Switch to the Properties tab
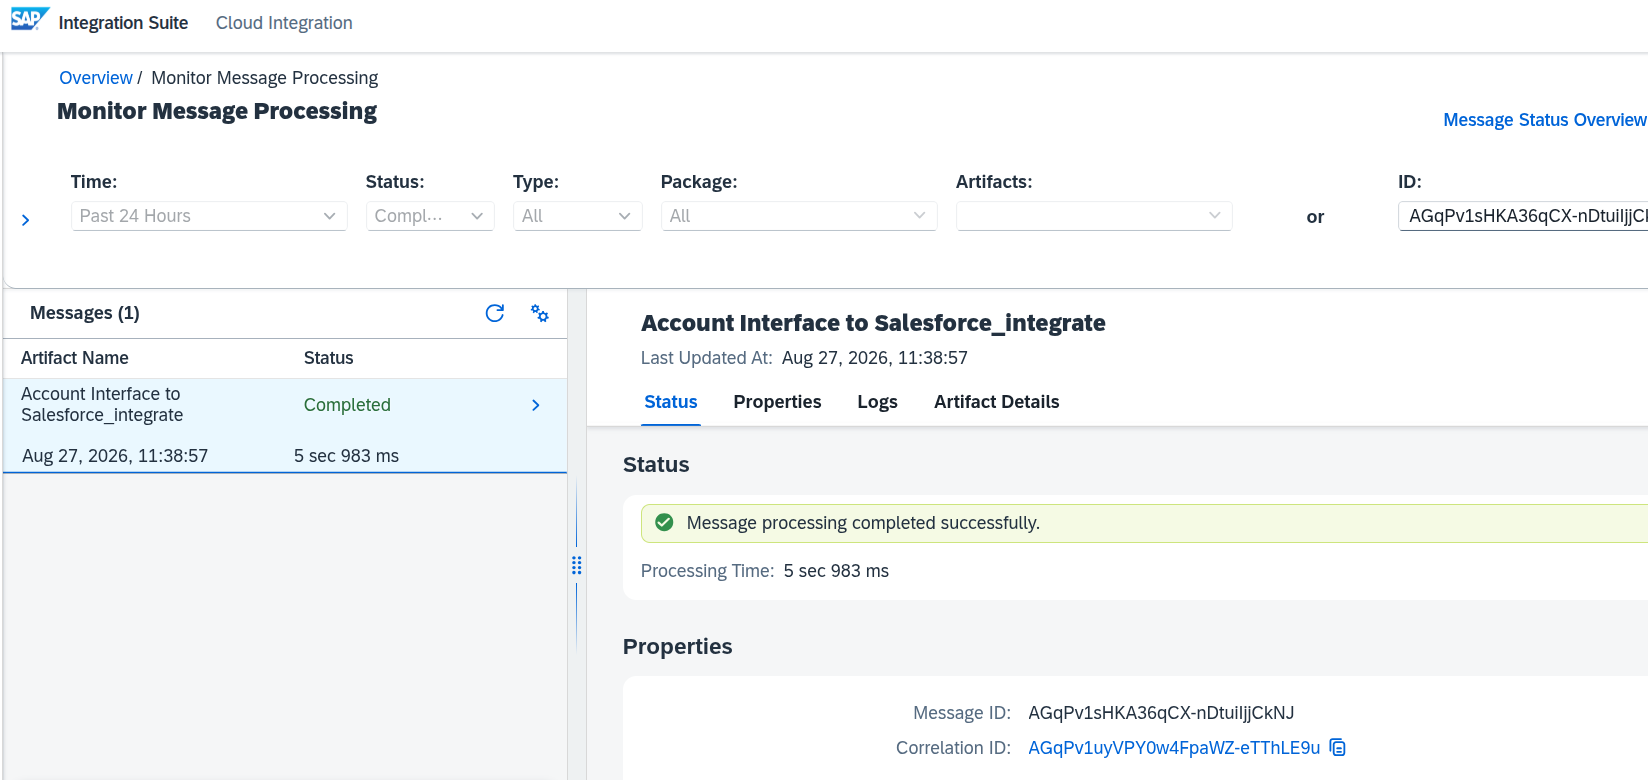This screenshot has height=780, width=1648. coord(777,402)
